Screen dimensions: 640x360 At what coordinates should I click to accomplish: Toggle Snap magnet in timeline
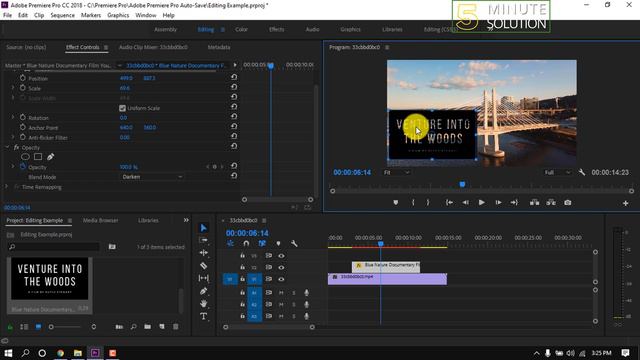[246, 244]
